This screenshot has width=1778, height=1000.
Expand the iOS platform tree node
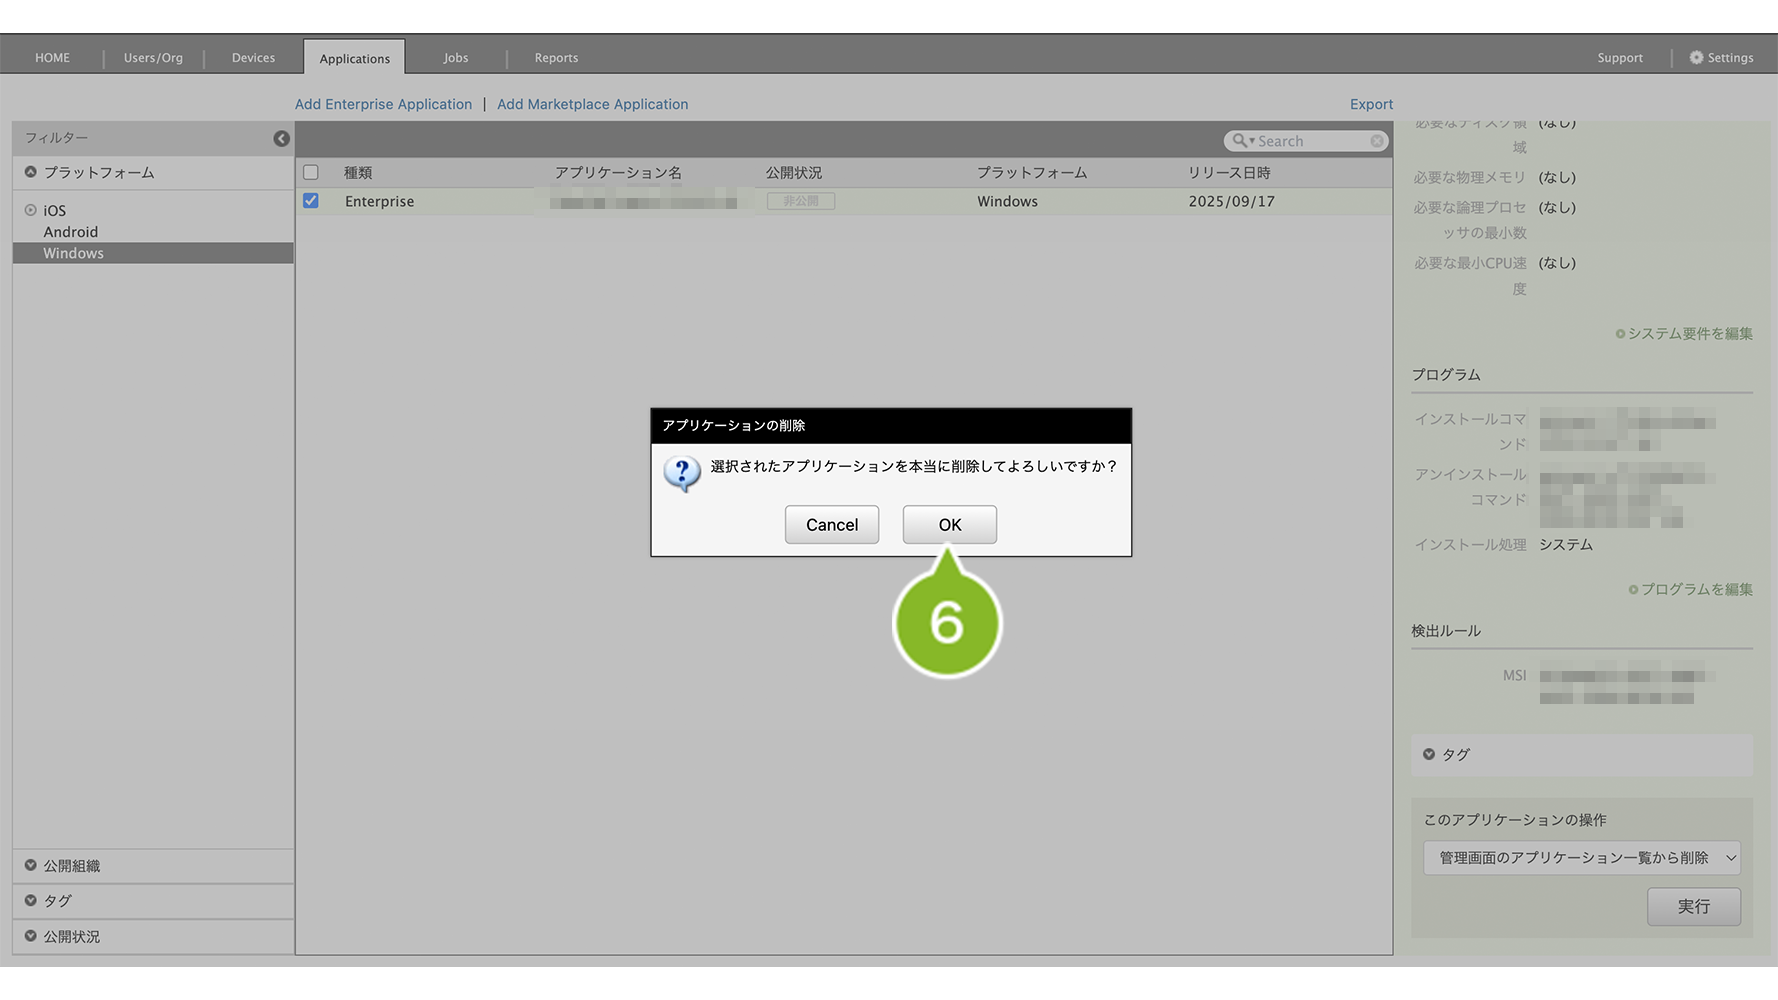point(31,211)
